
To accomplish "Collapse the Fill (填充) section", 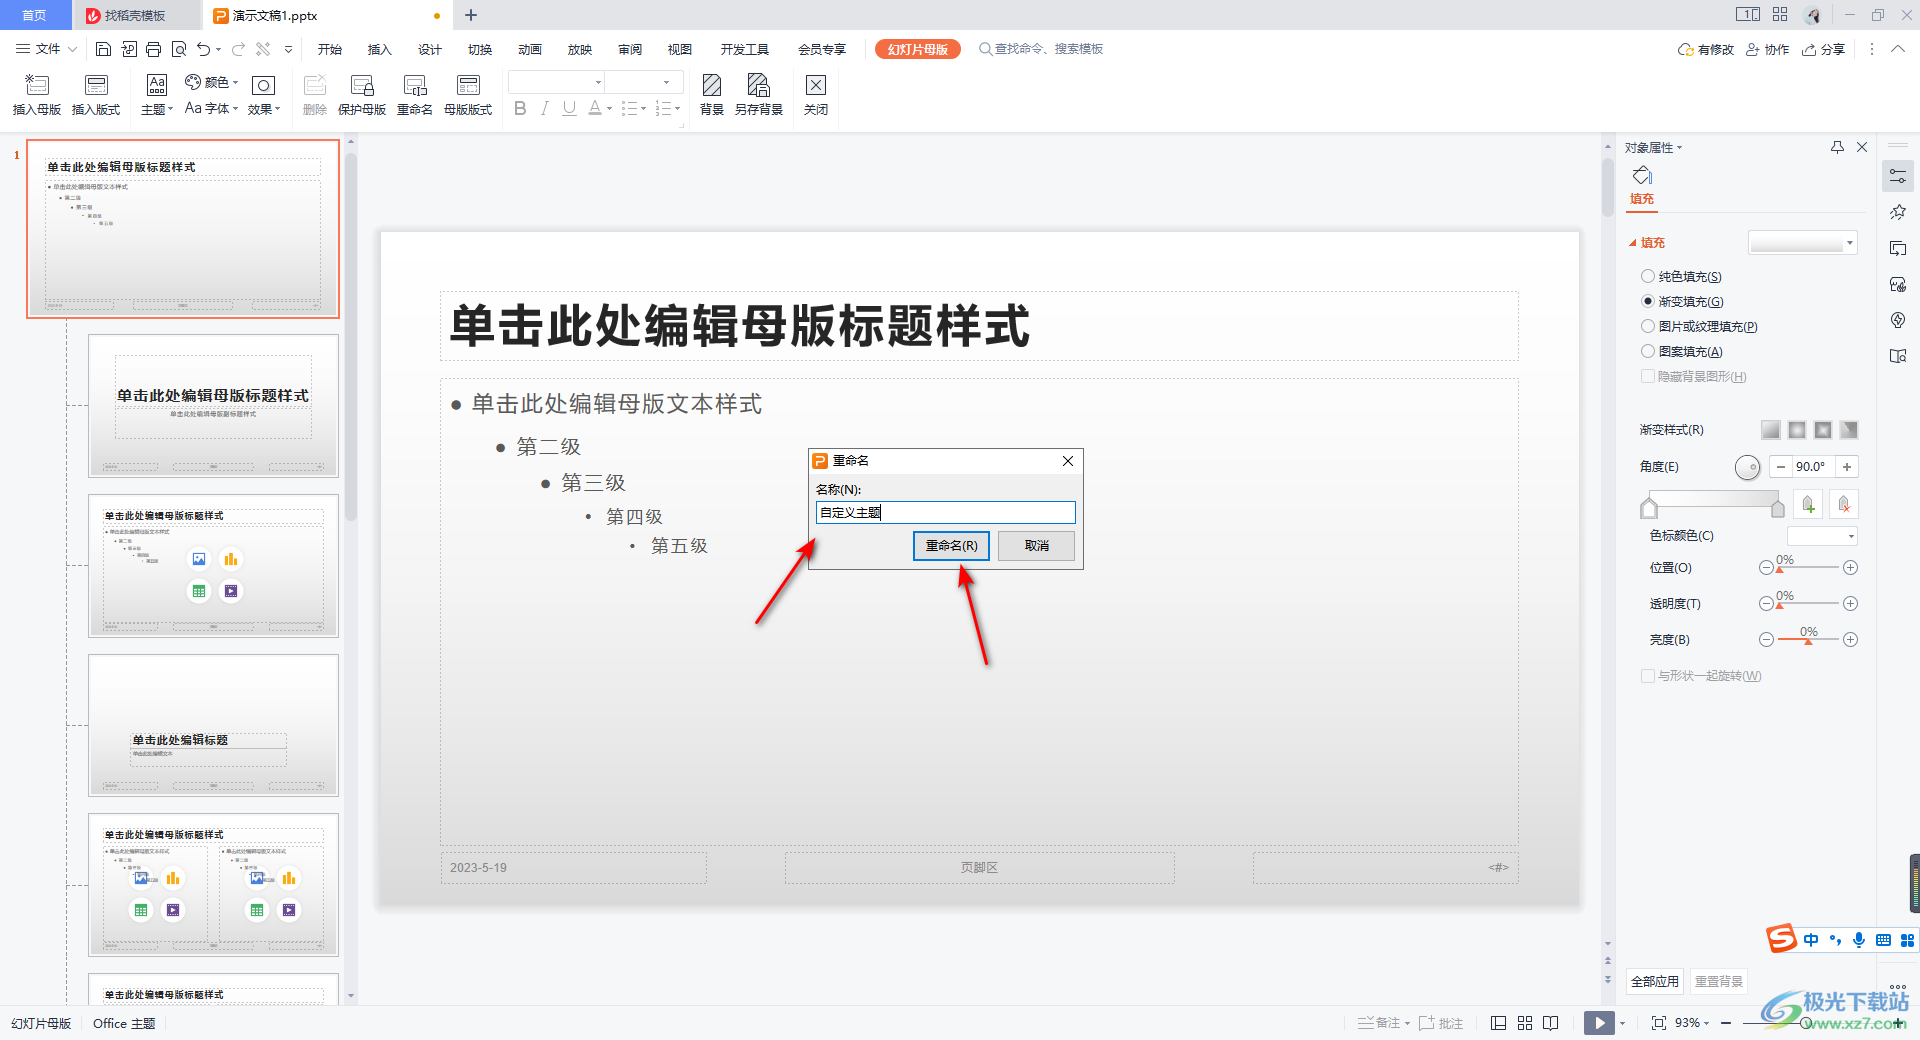I will point(1633,243).
